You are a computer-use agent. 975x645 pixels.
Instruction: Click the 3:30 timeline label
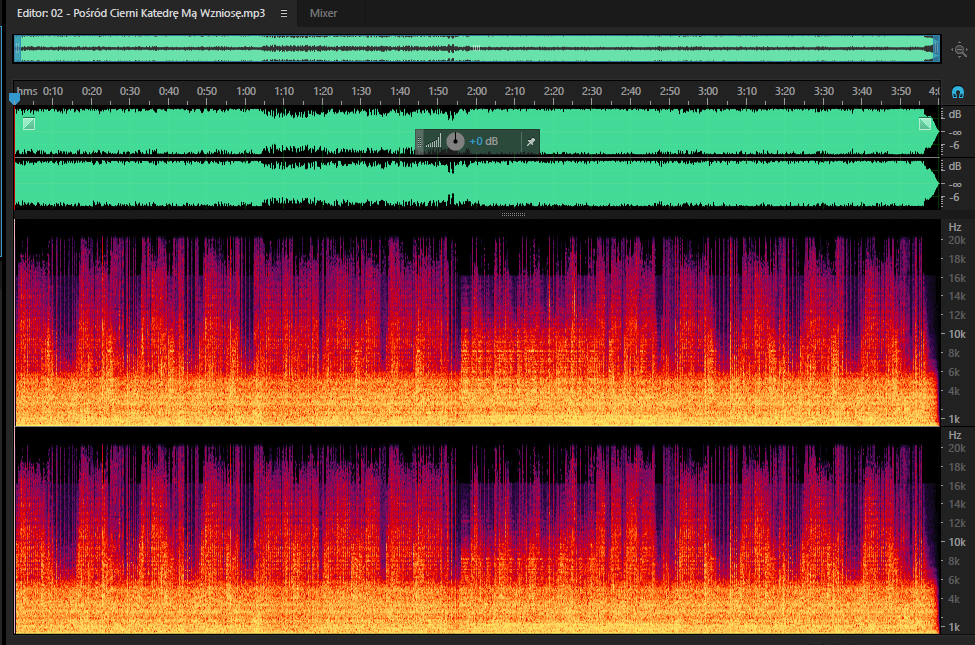824,91
